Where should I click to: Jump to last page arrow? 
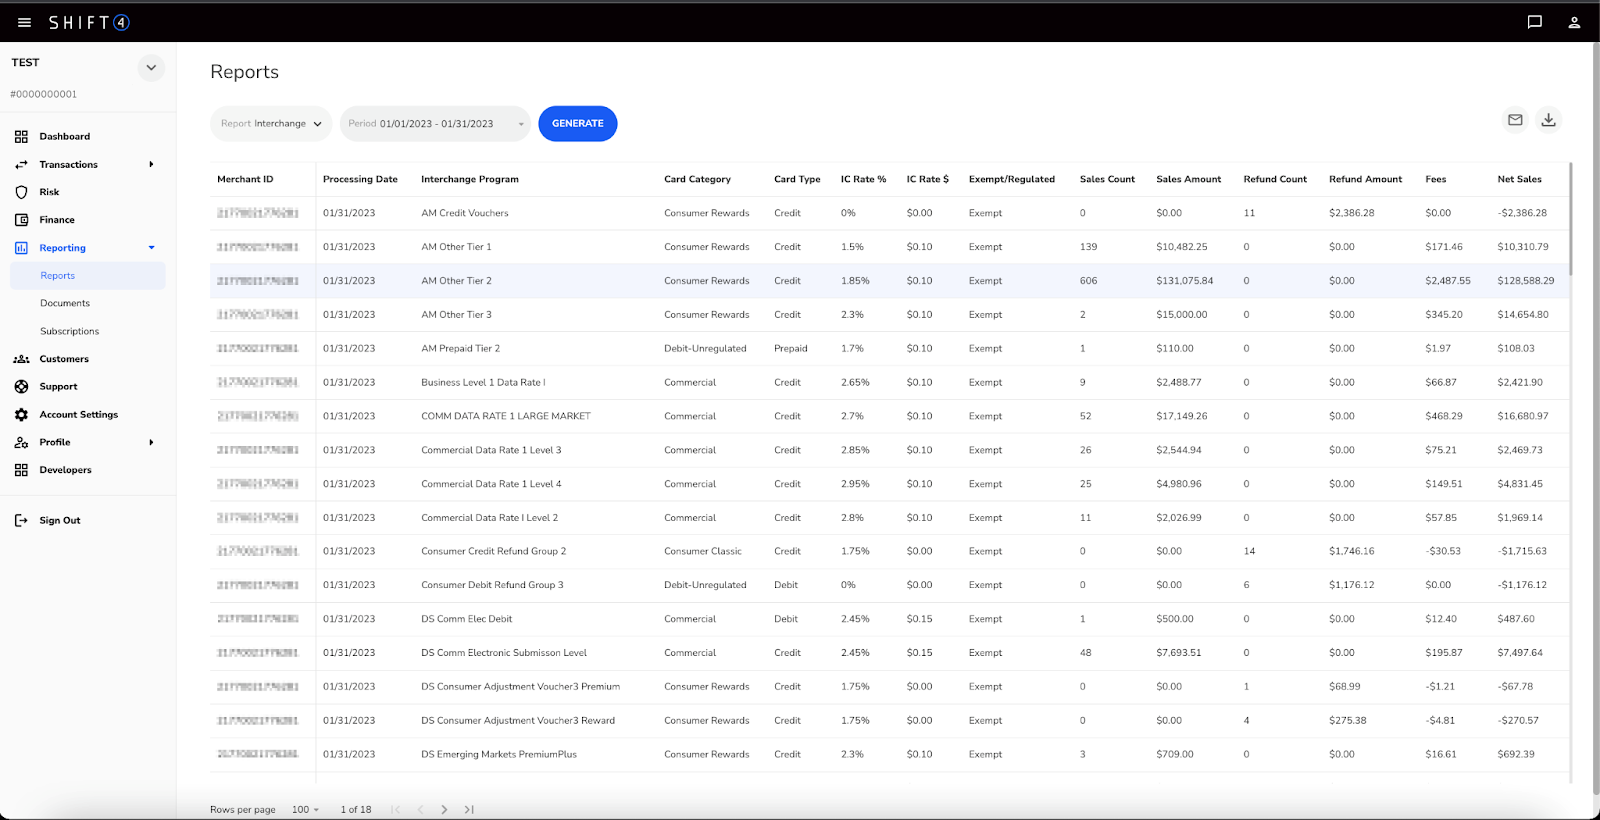coord(469,809)
